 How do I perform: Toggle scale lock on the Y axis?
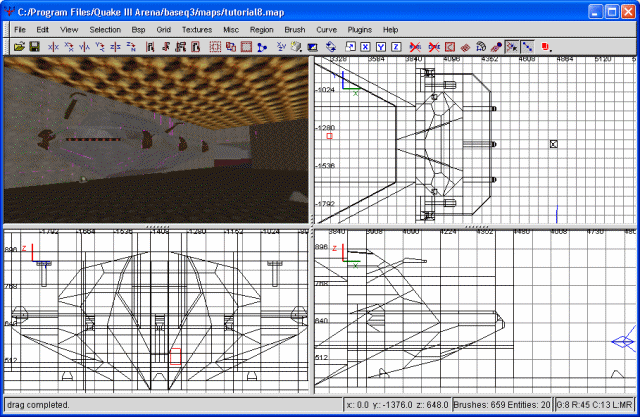point(381,47)
